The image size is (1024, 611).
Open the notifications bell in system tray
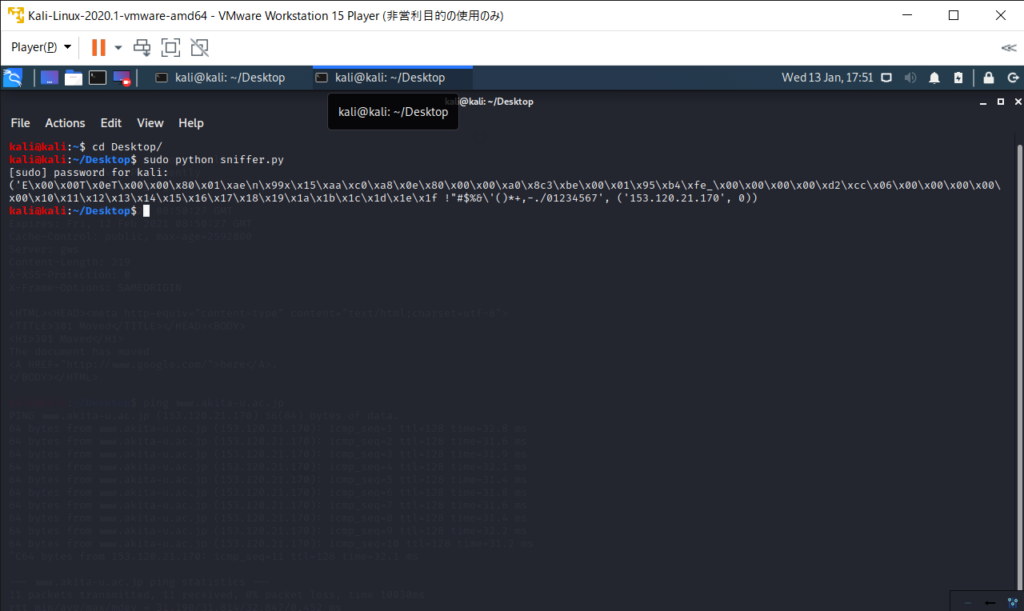click(x=934, y=78)
